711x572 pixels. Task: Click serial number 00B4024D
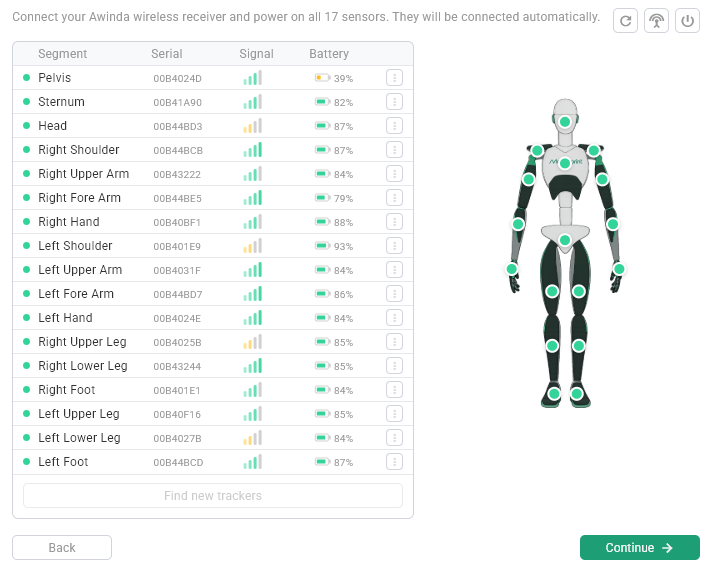tap(177, 78)
